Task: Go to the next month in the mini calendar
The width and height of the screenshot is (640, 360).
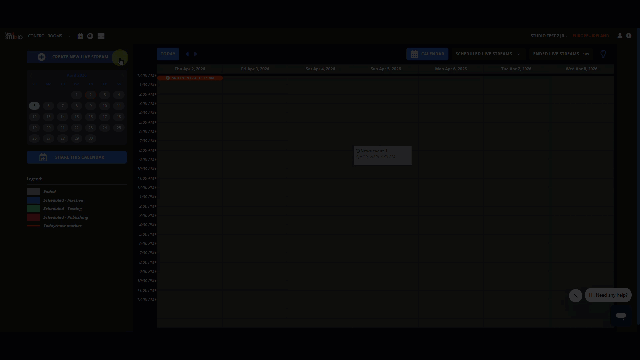Action: pyautogui.click(x=122, y=76)
